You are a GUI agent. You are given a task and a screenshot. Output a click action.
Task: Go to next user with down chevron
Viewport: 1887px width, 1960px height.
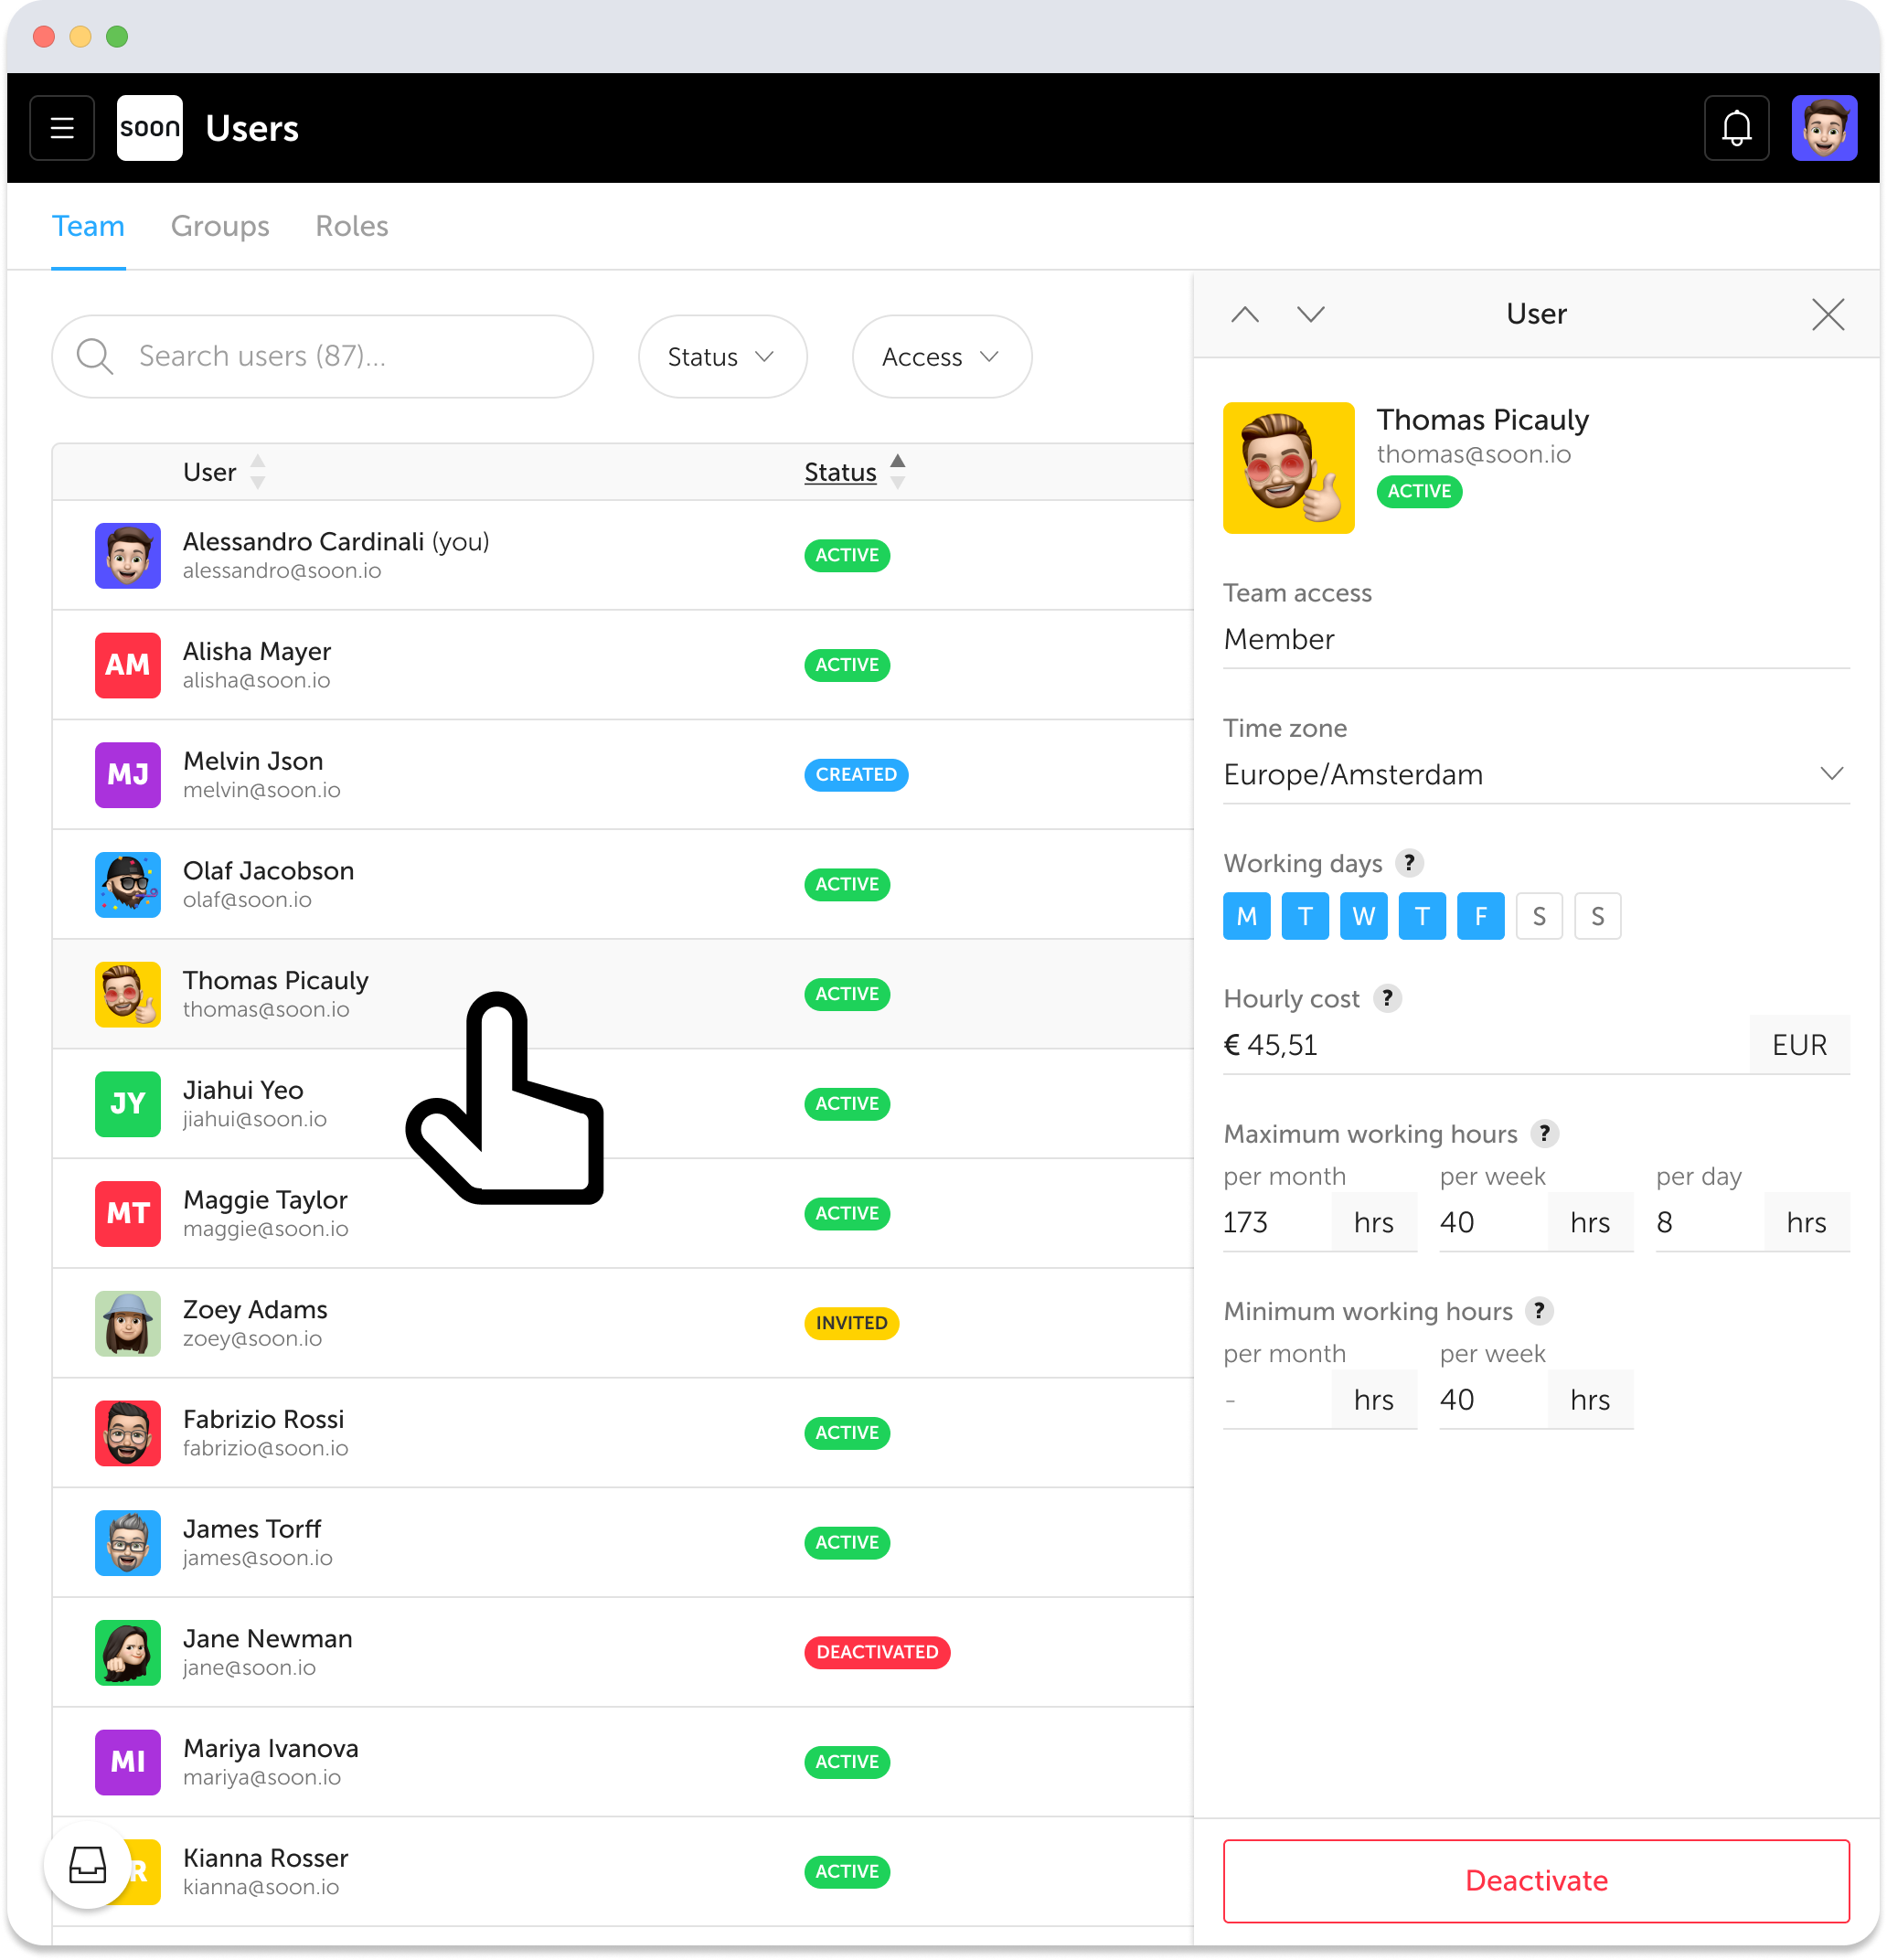[x=1310, y=315]
